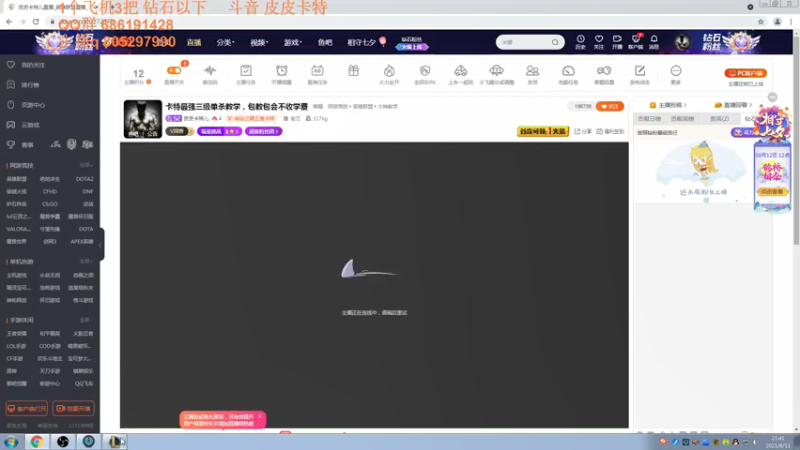Click the user avatar in header

pyautogui.click(x=682, y=42)
